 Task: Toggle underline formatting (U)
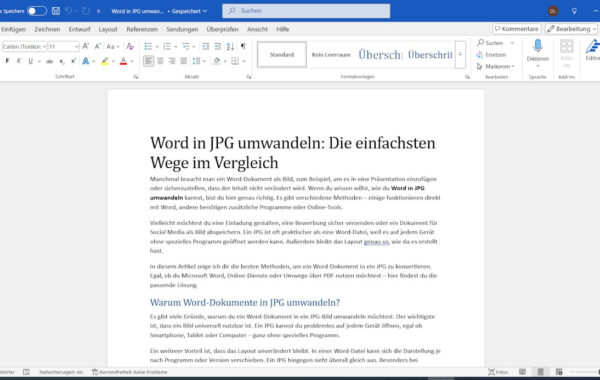click(31, 61)
